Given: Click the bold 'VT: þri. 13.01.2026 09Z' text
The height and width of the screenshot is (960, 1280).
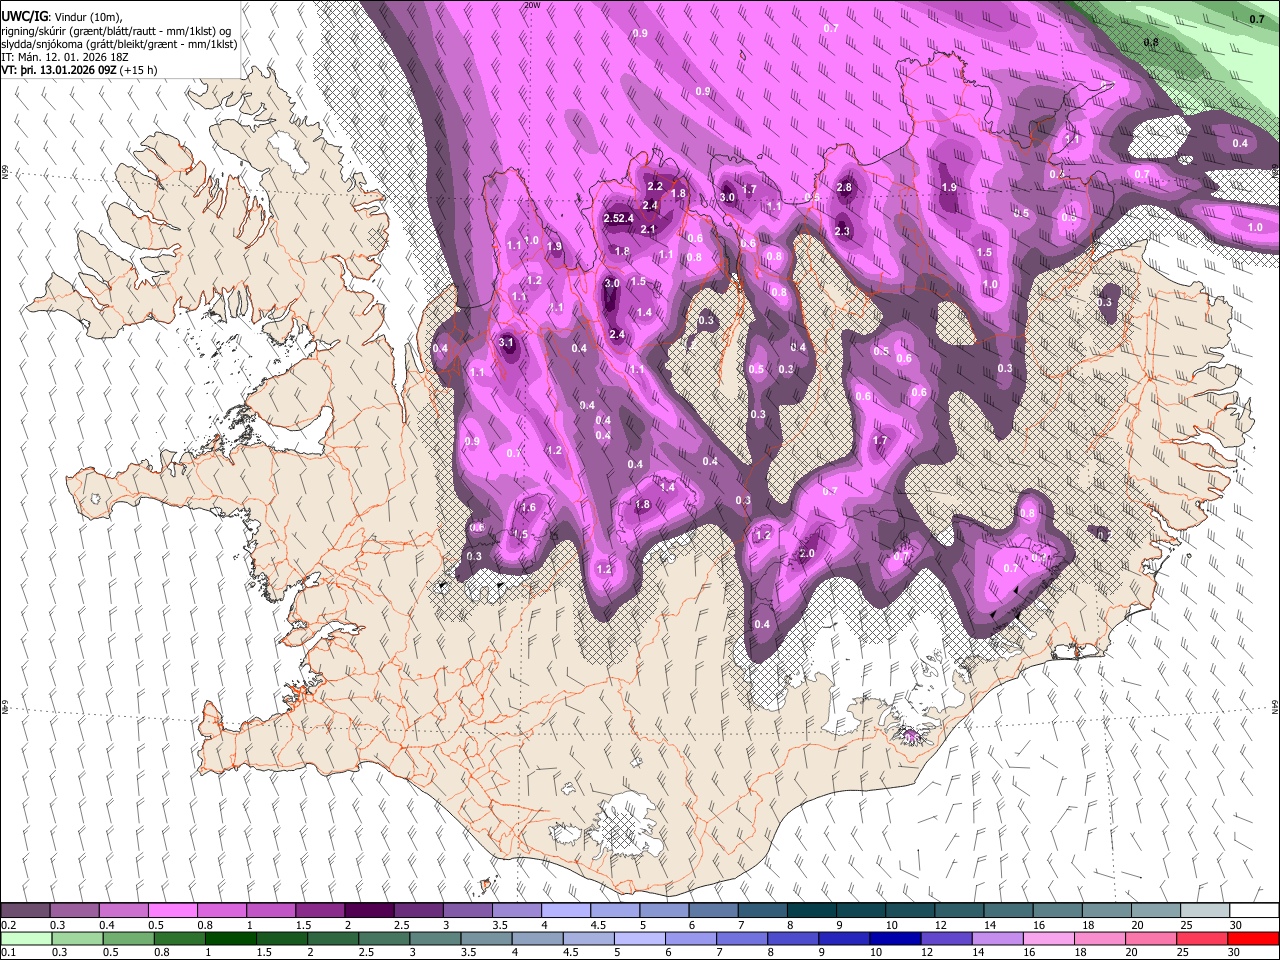Looking at the screenshot, I should [58, 70].
